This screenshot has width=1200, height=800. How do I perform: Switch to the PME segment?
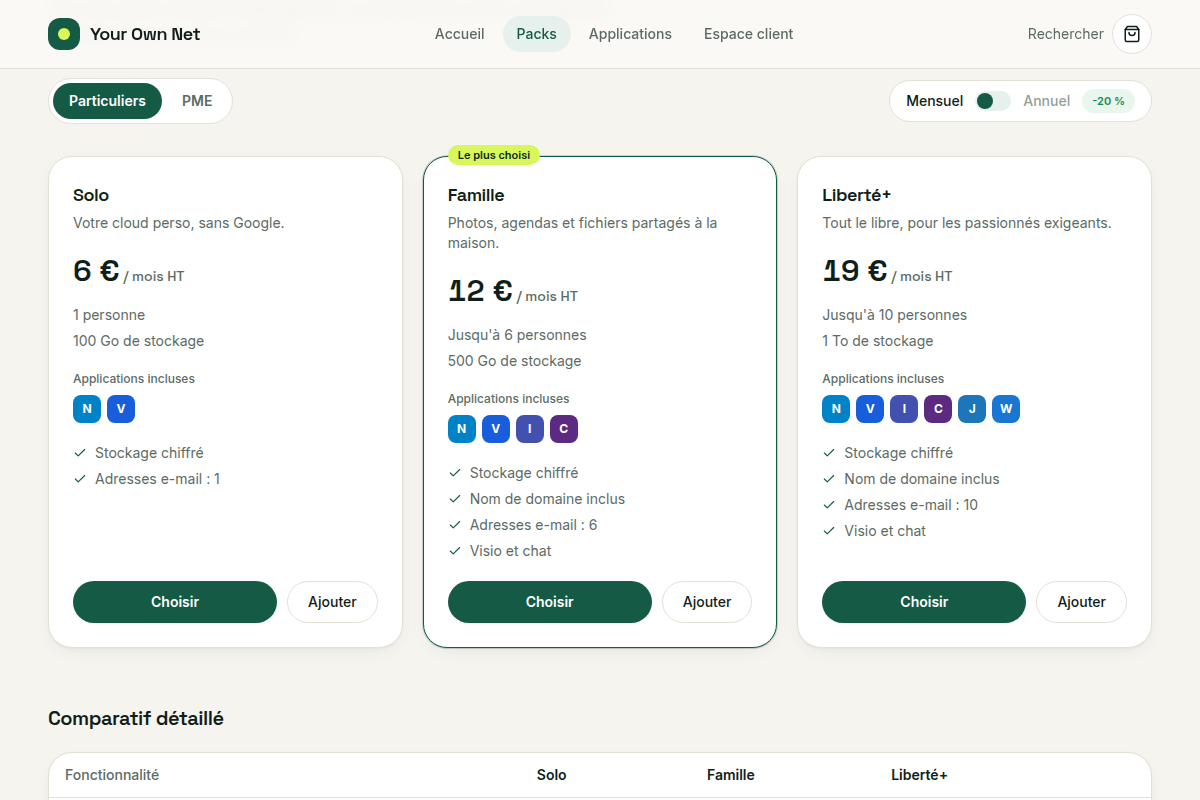(x=197, y=101)
